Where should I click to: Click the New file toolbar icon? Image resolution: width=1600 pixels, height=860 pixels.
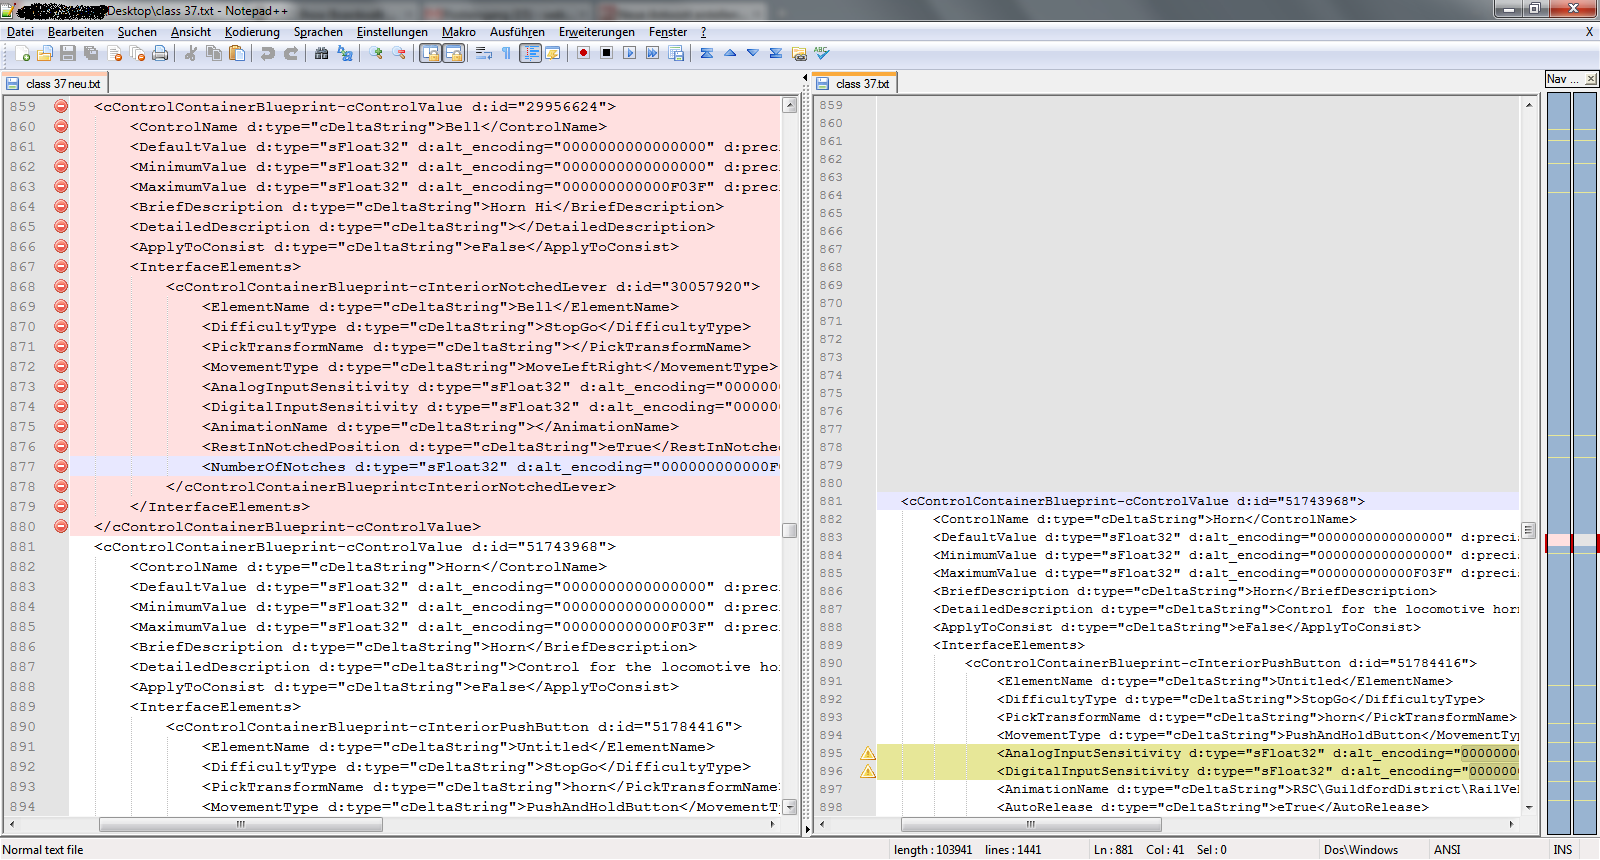pyautogui.click(x=22, y=54)
